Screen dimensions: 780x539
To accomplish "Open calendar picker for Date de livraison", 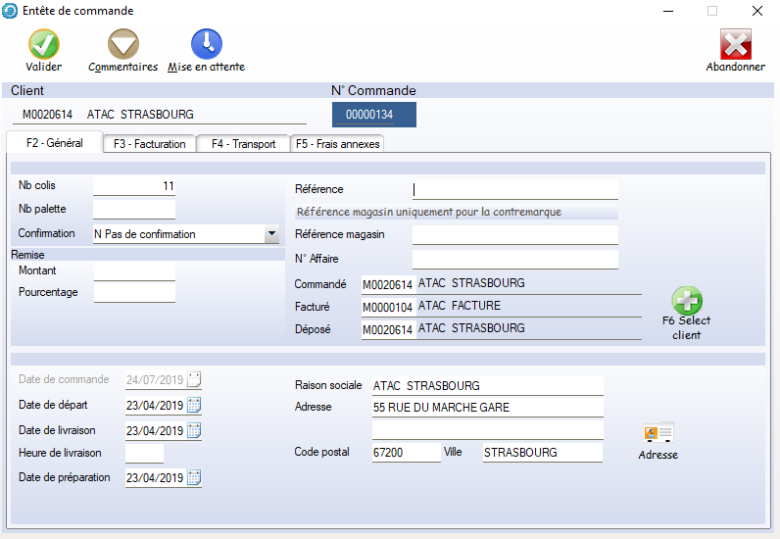I will (x=194, y=431).
